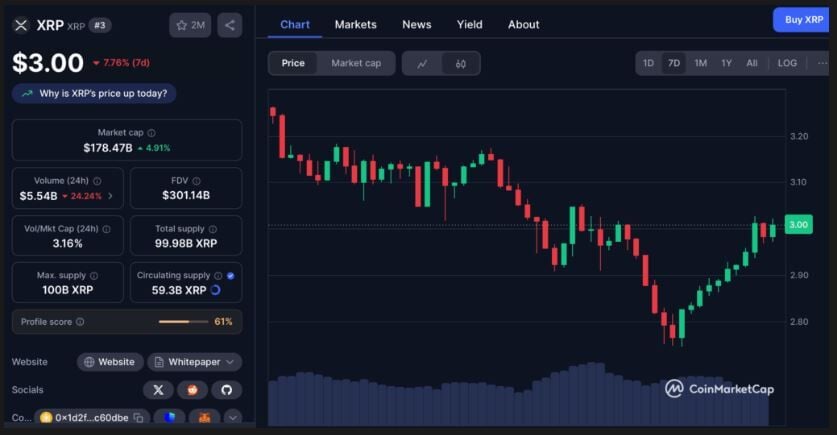Click the star watchlist button
Screen dimensions: 837x435
tap(189, 25)
